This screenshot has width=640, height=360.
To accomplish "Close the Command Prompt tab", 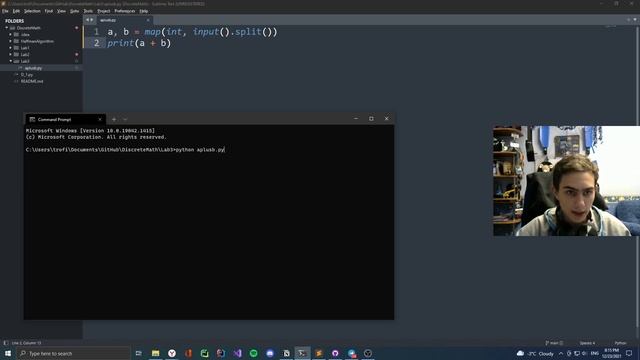I will 100,119.
